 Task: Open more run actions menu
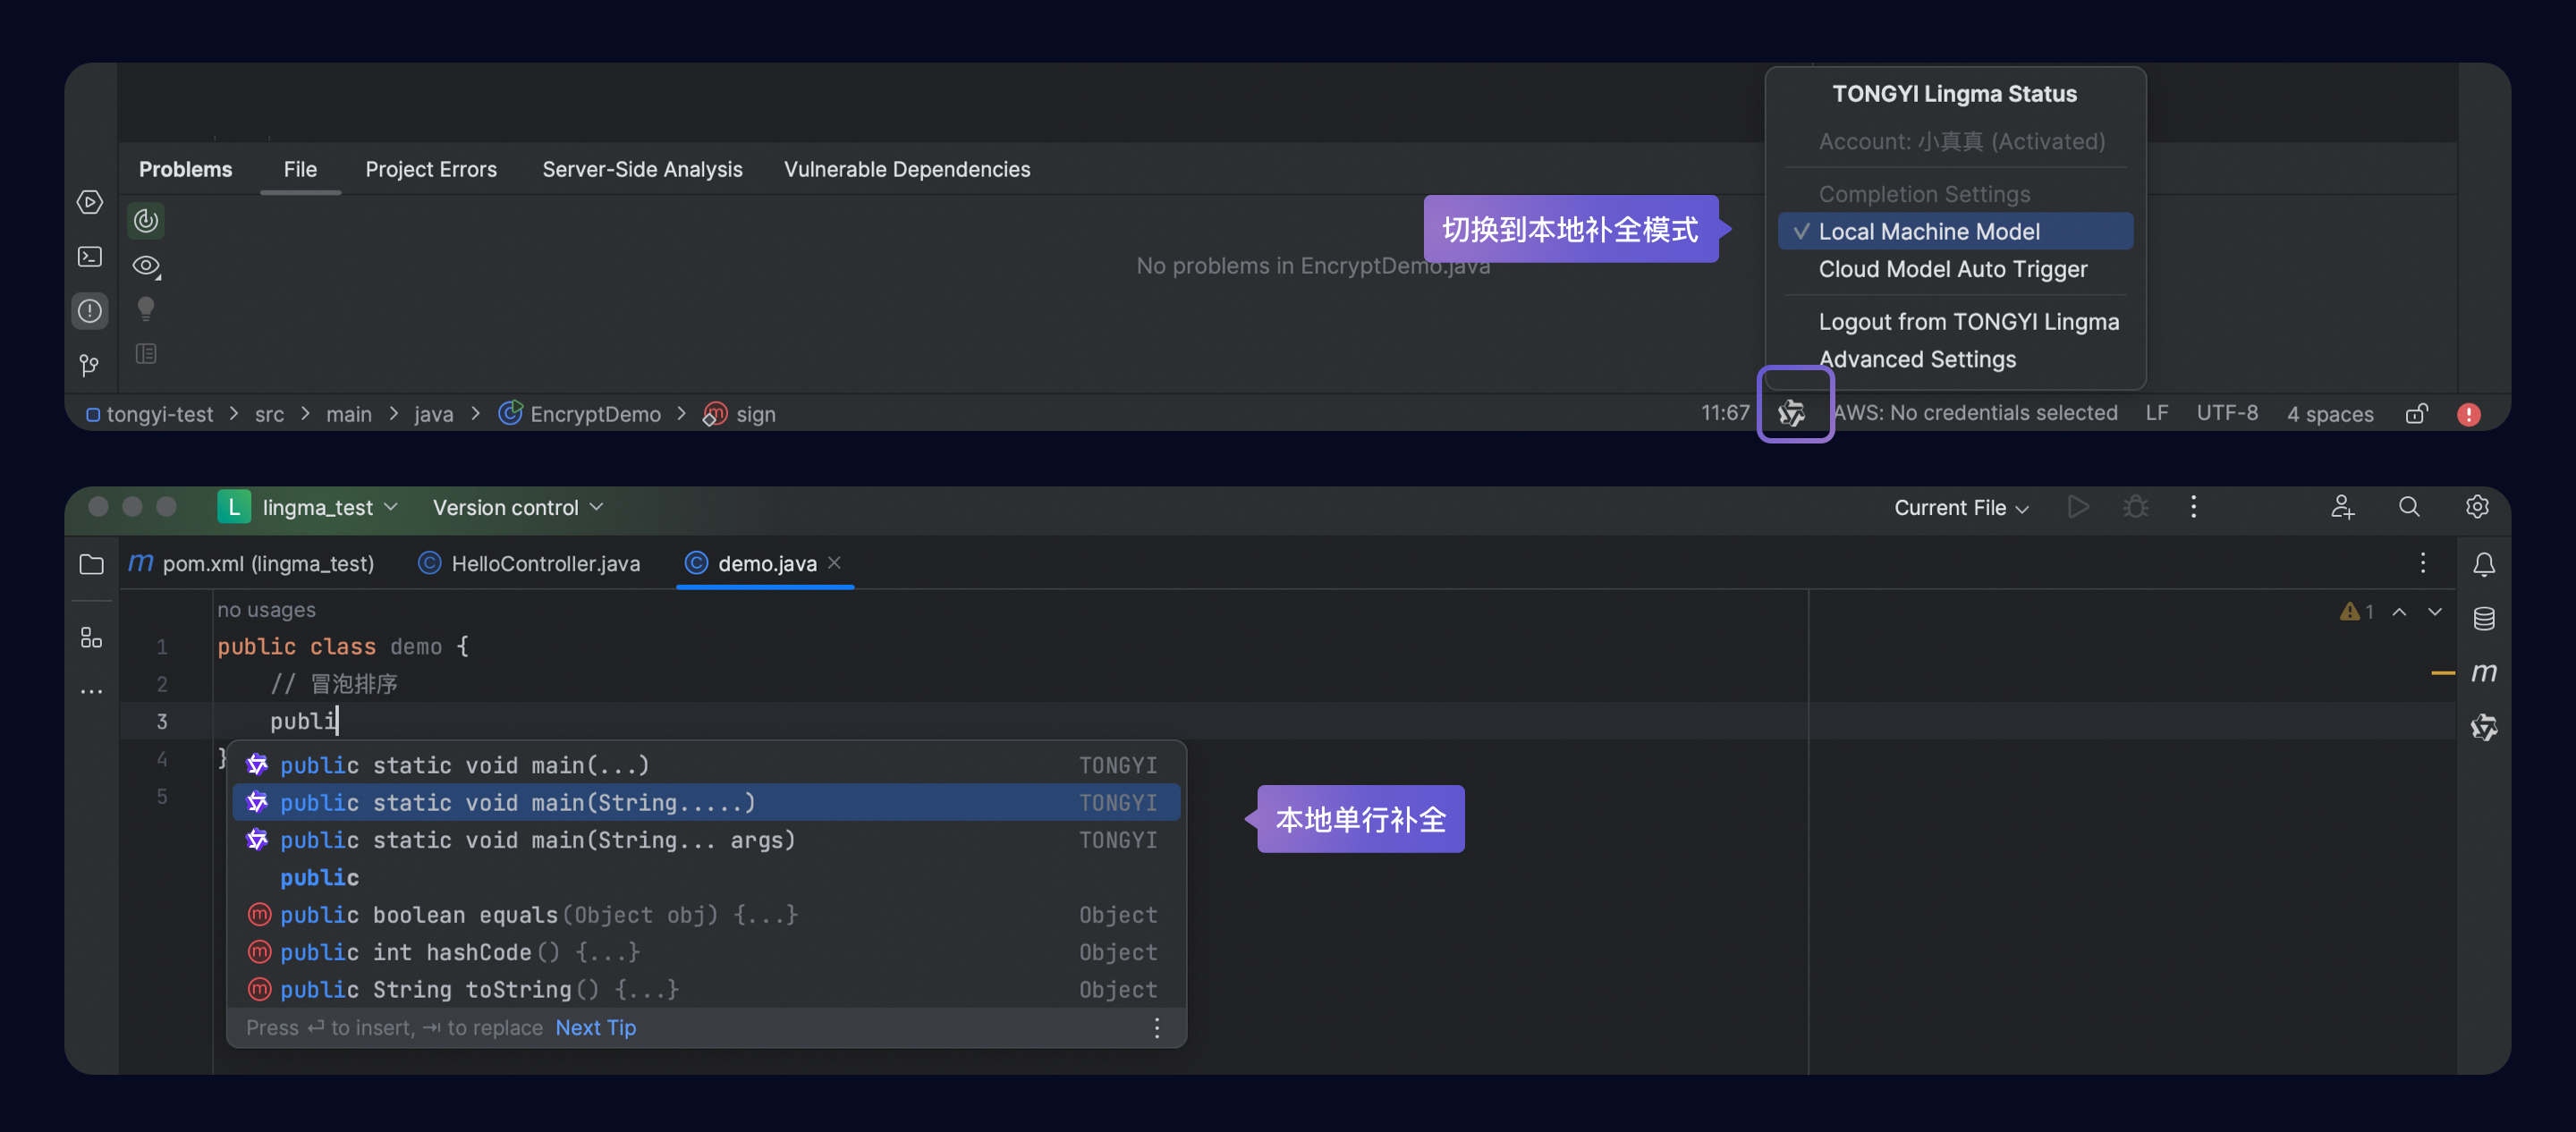point(2194,507)
